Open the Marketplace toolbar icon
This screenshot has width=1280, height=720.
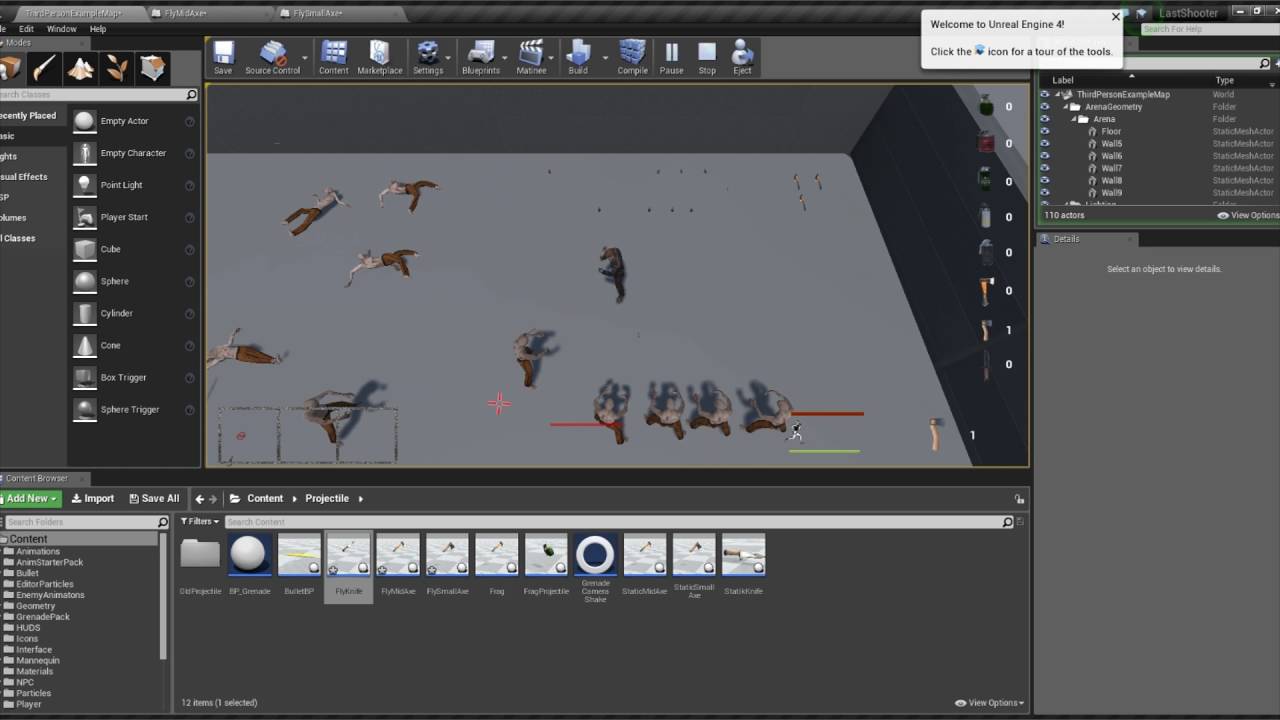tap(380, 58)
